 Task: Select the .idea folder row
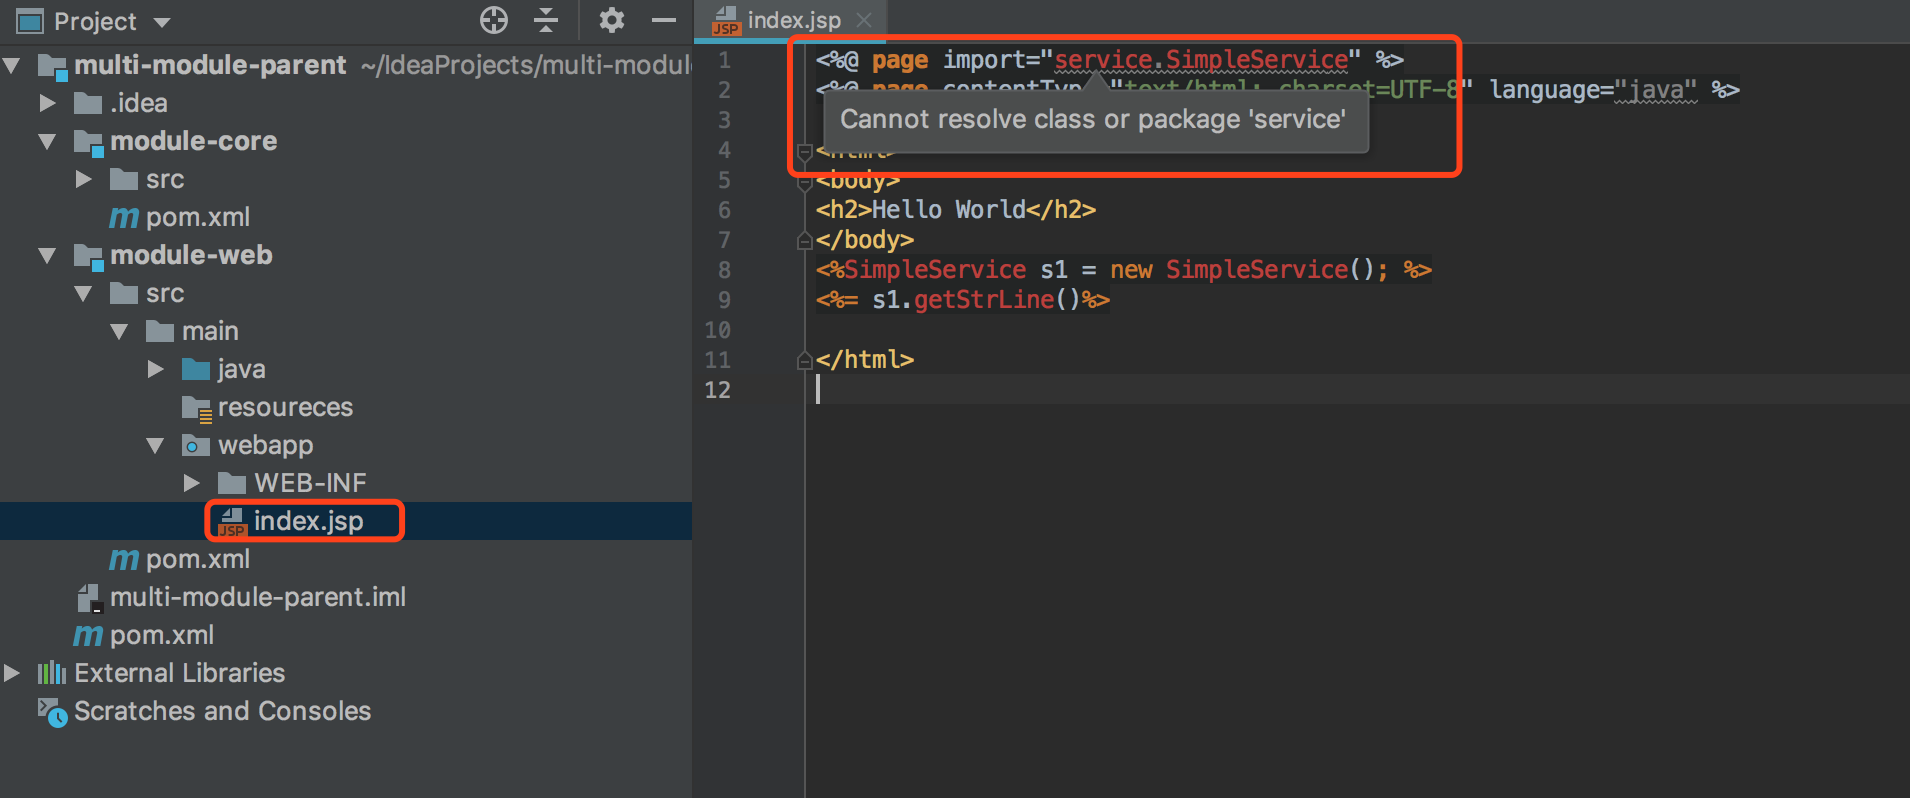click(346, 103)
